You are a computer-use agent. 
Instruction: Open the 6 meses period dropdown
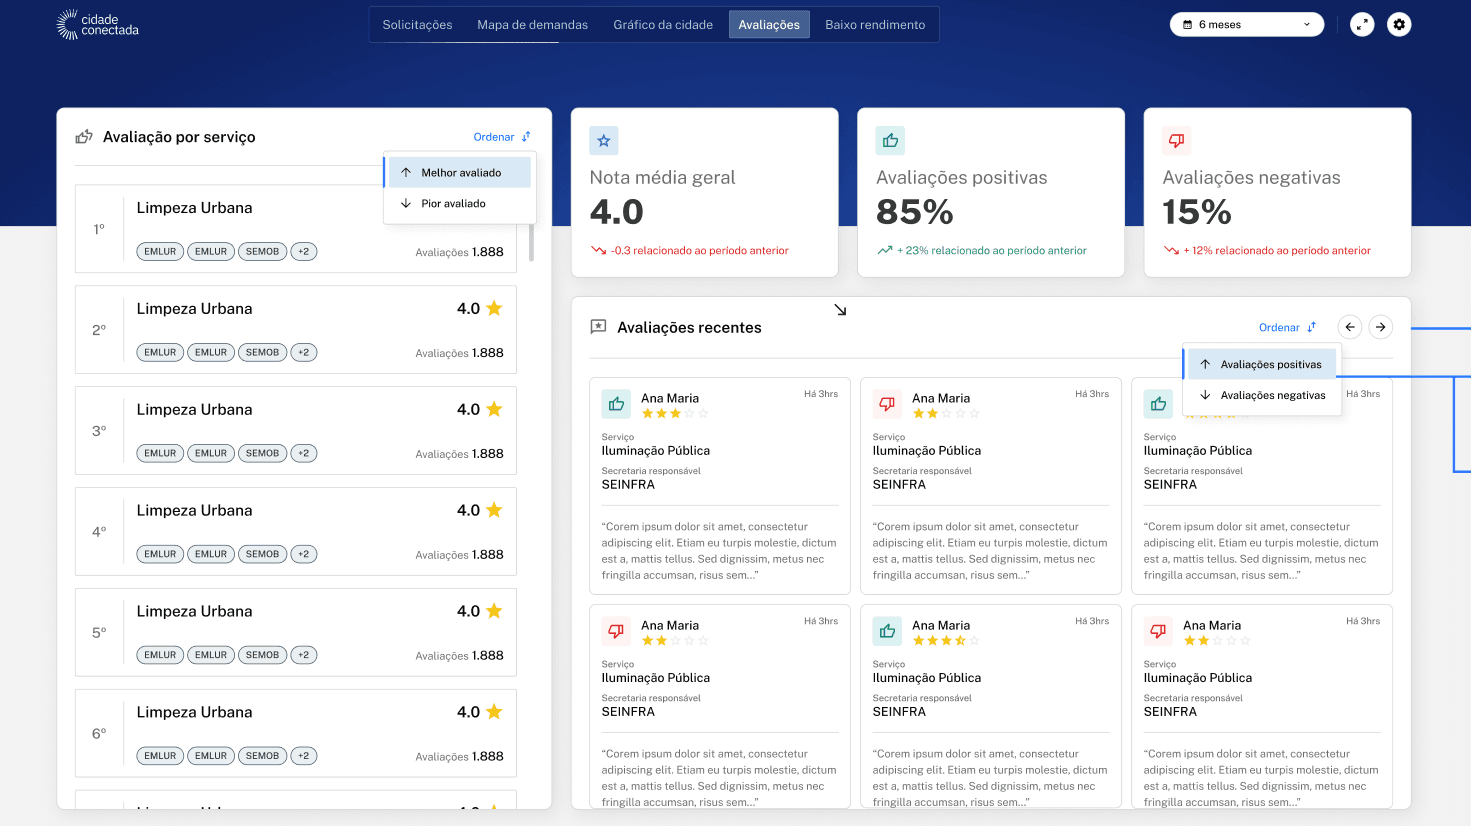[x=1247, y=25]
